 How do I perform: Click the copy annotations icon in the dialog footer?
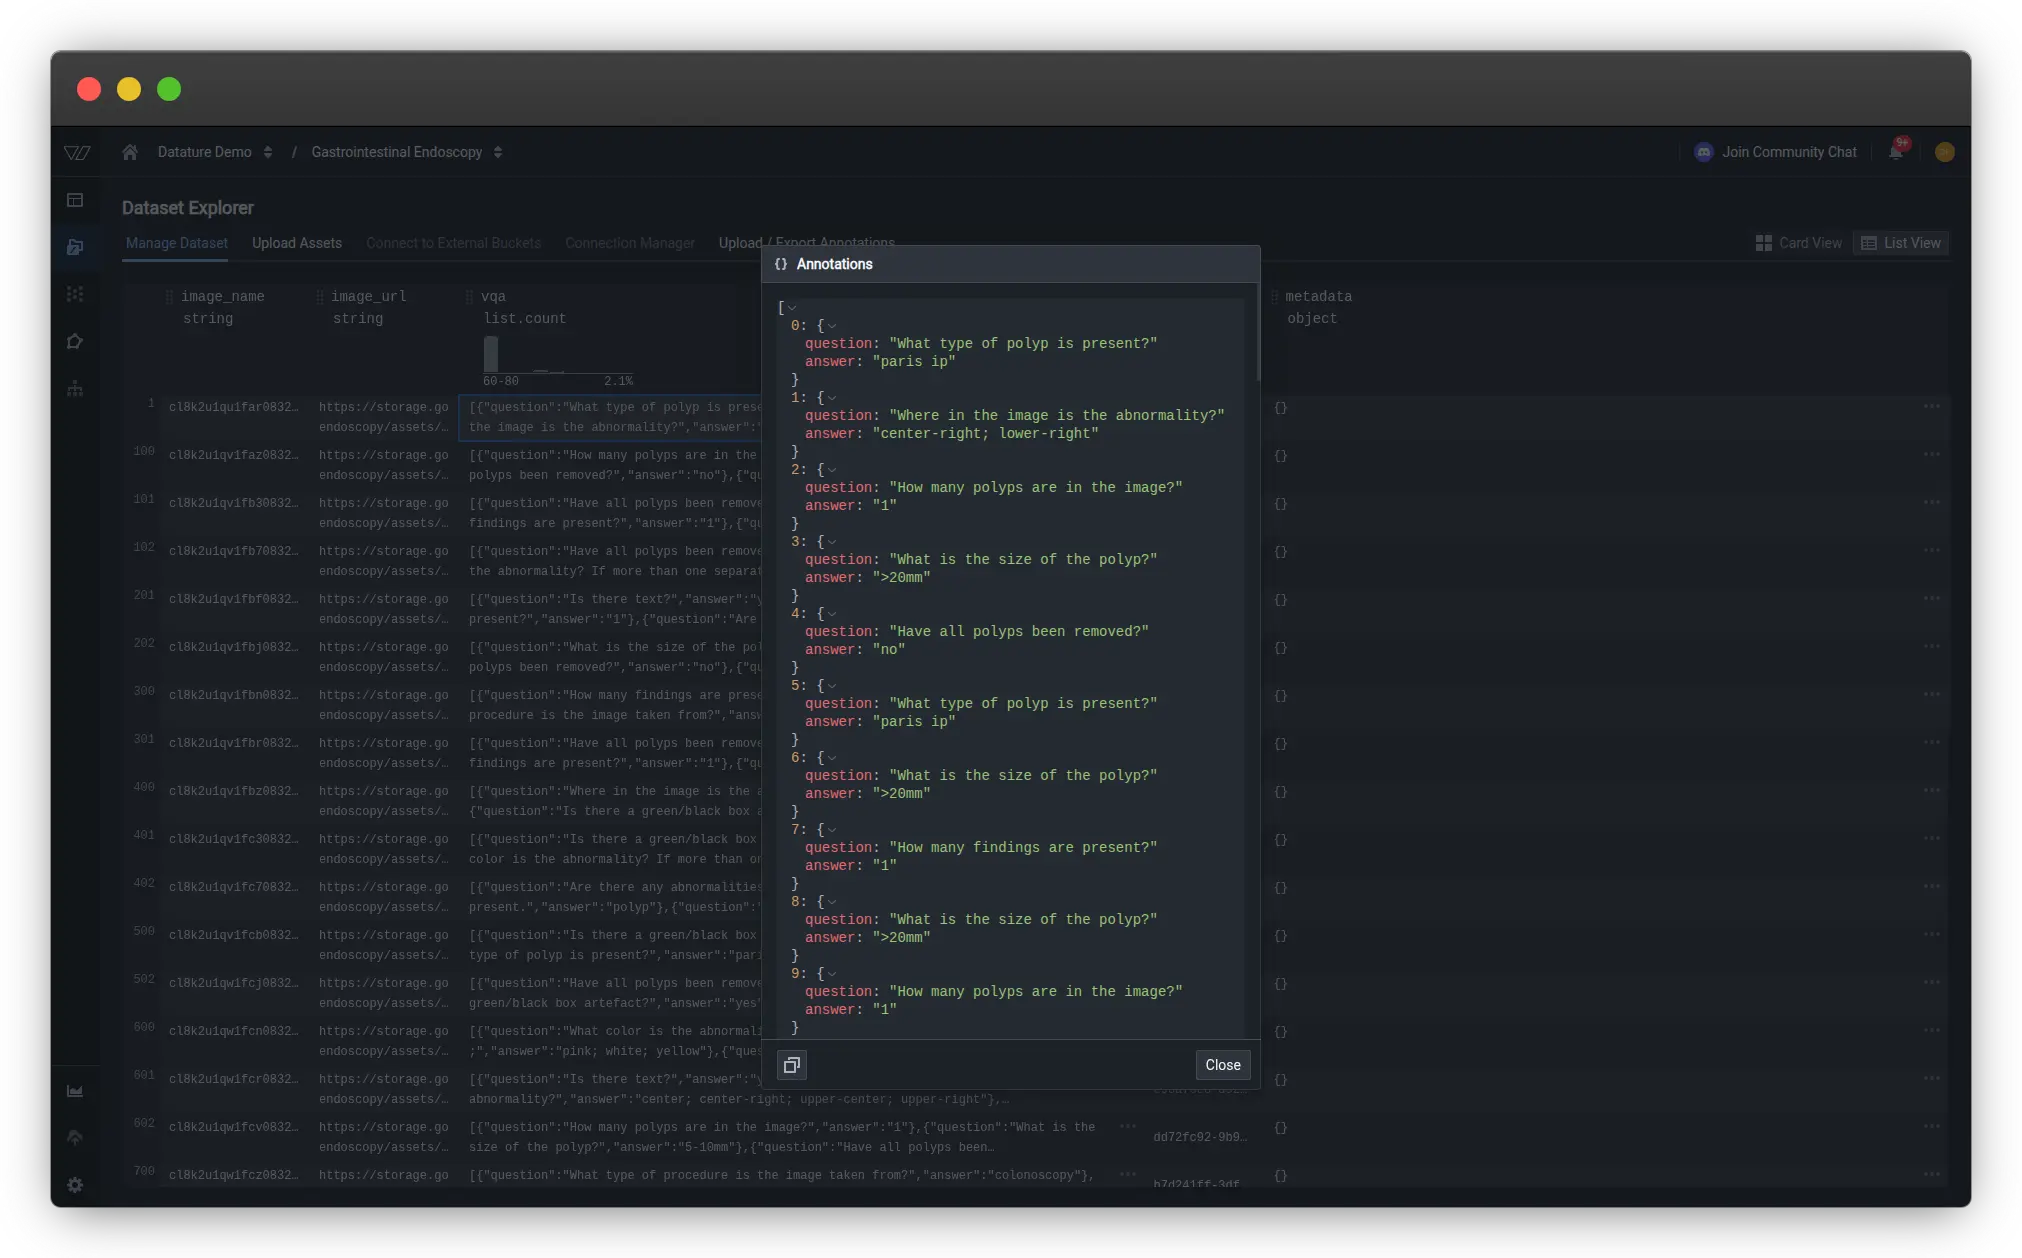coord(791,1065)
